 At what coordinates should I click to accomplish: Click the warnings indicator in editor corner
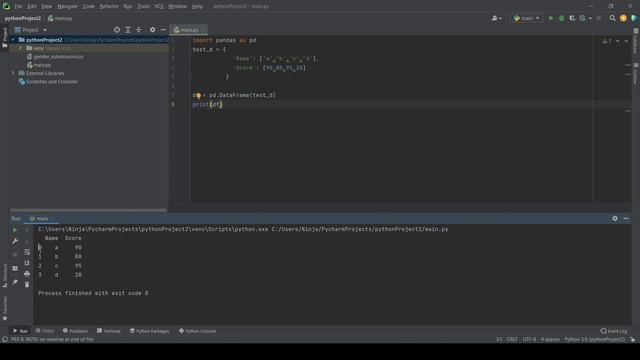coord(607,41)
